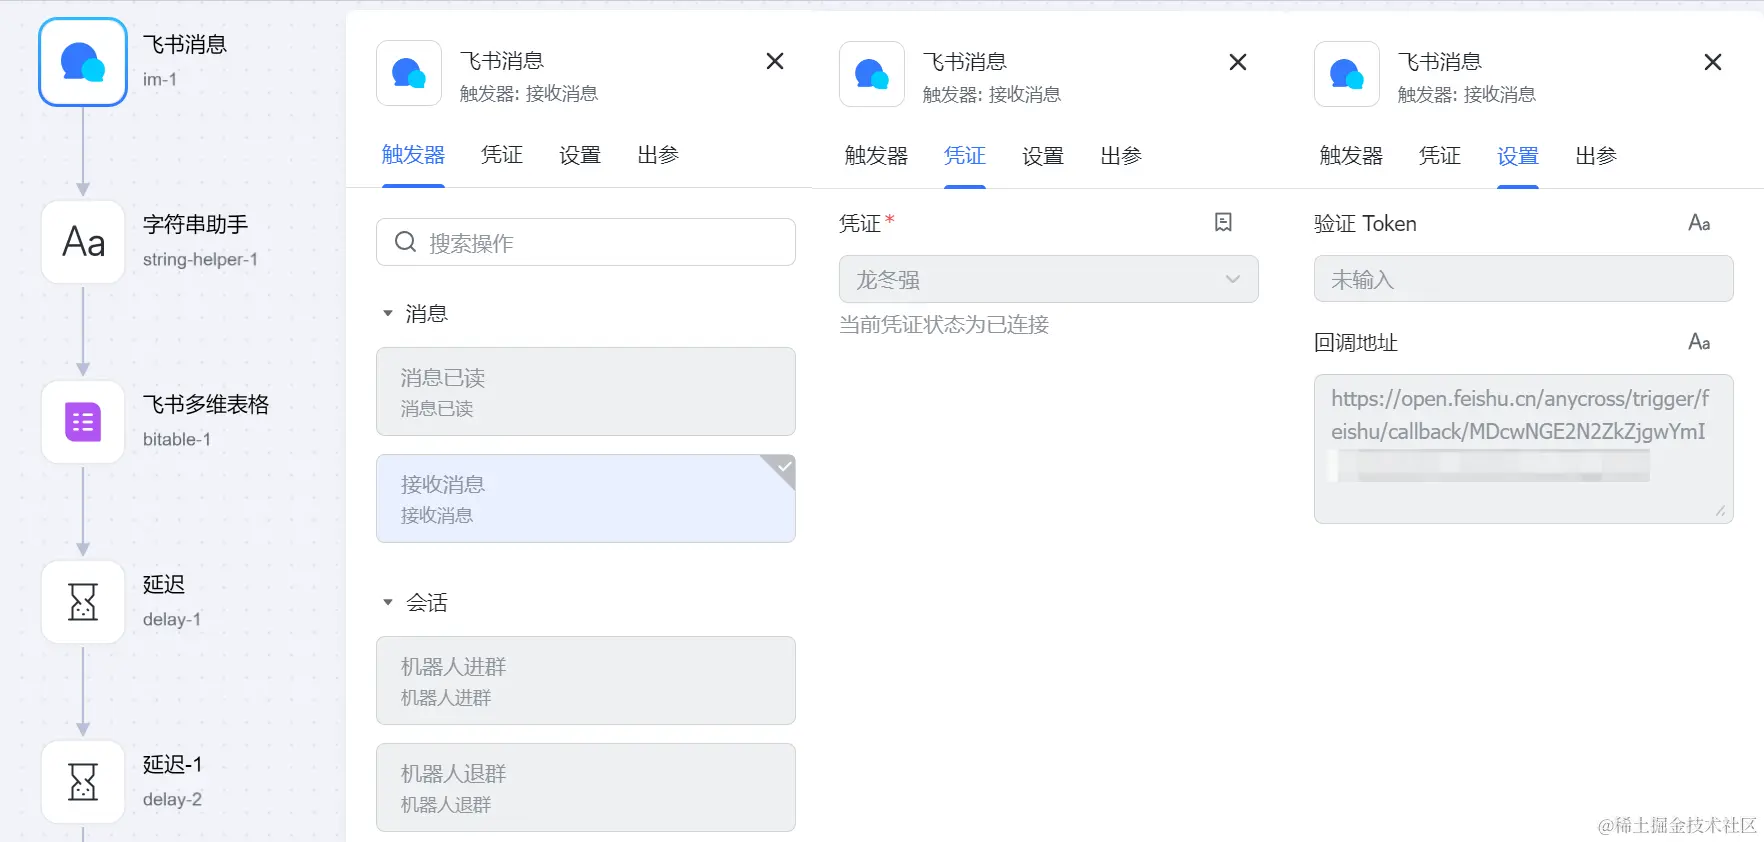Image resolution: width=1764 pixels, height=842 pixels.
Task: Select the 字符串助手 Aa node icon
Action: coord(83,242)
